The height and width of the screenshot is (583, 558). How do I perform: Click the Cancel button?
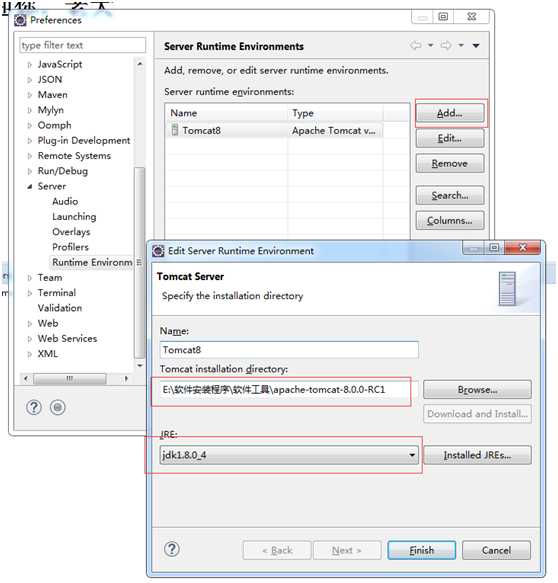point(496,550)
